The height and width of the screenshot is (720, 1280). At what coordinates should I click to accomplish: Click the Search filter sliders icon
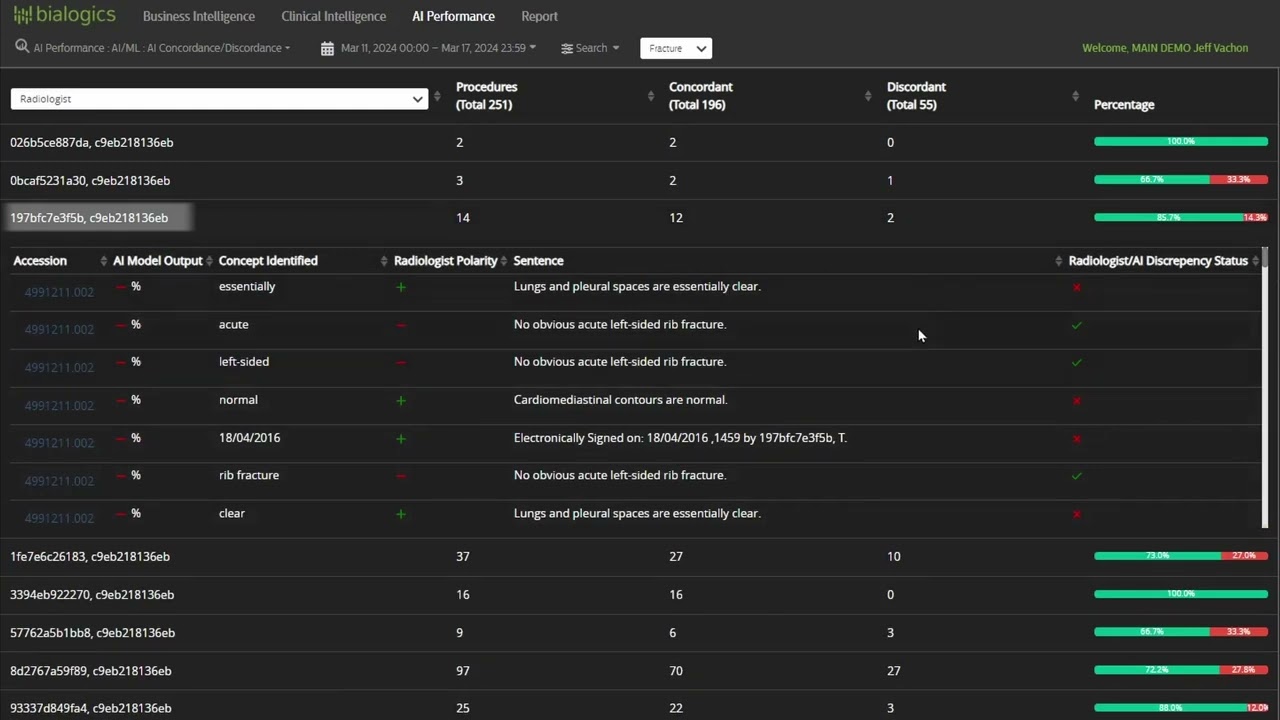pos(567,48)
